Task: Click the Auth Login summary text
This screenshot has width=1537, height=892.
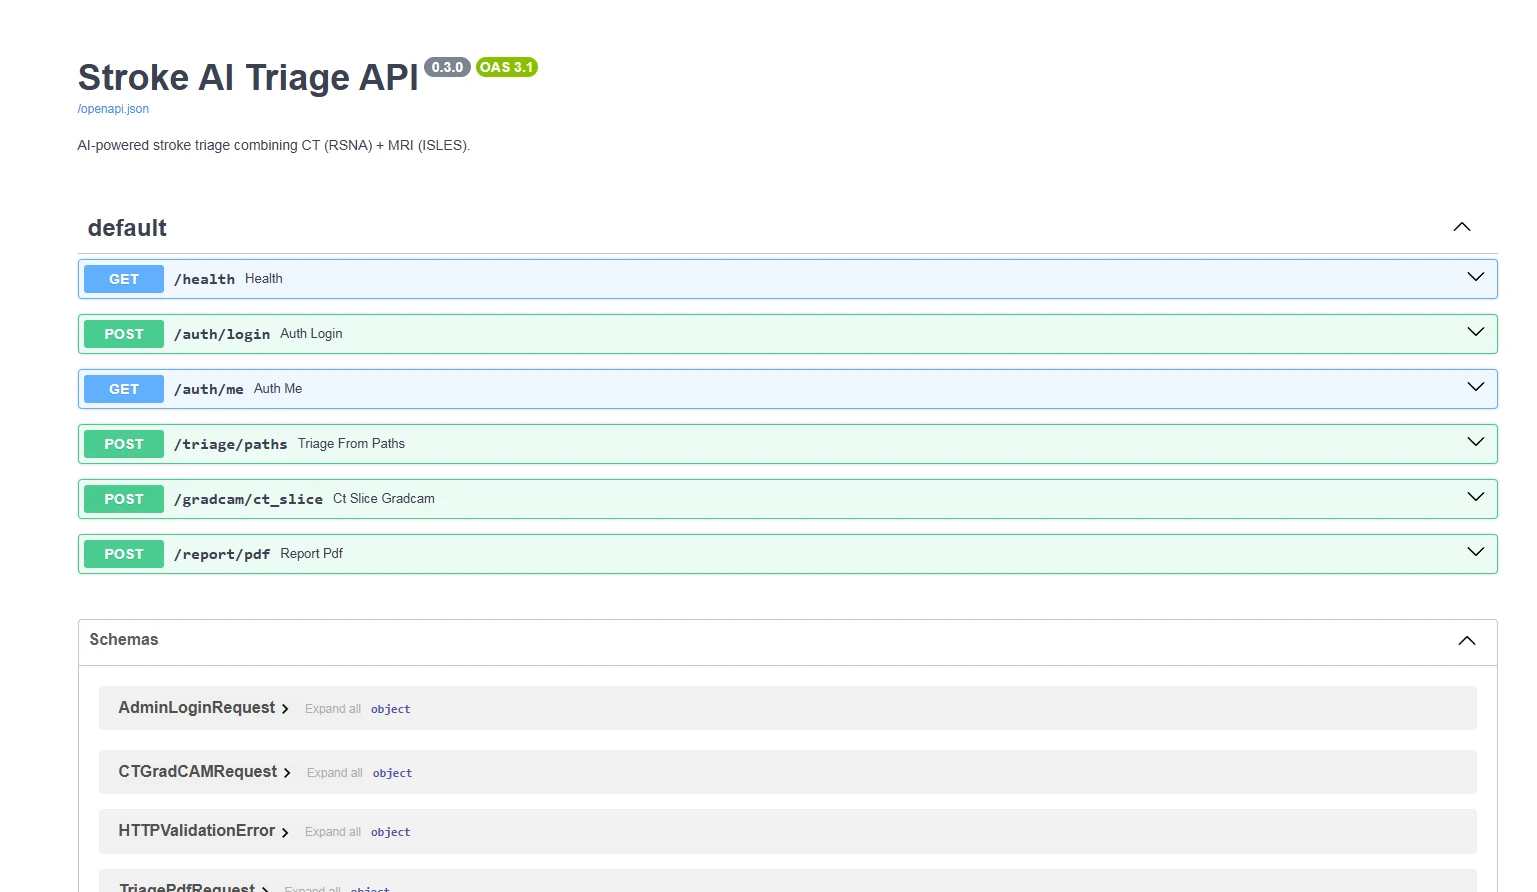Action: [311, 334]
